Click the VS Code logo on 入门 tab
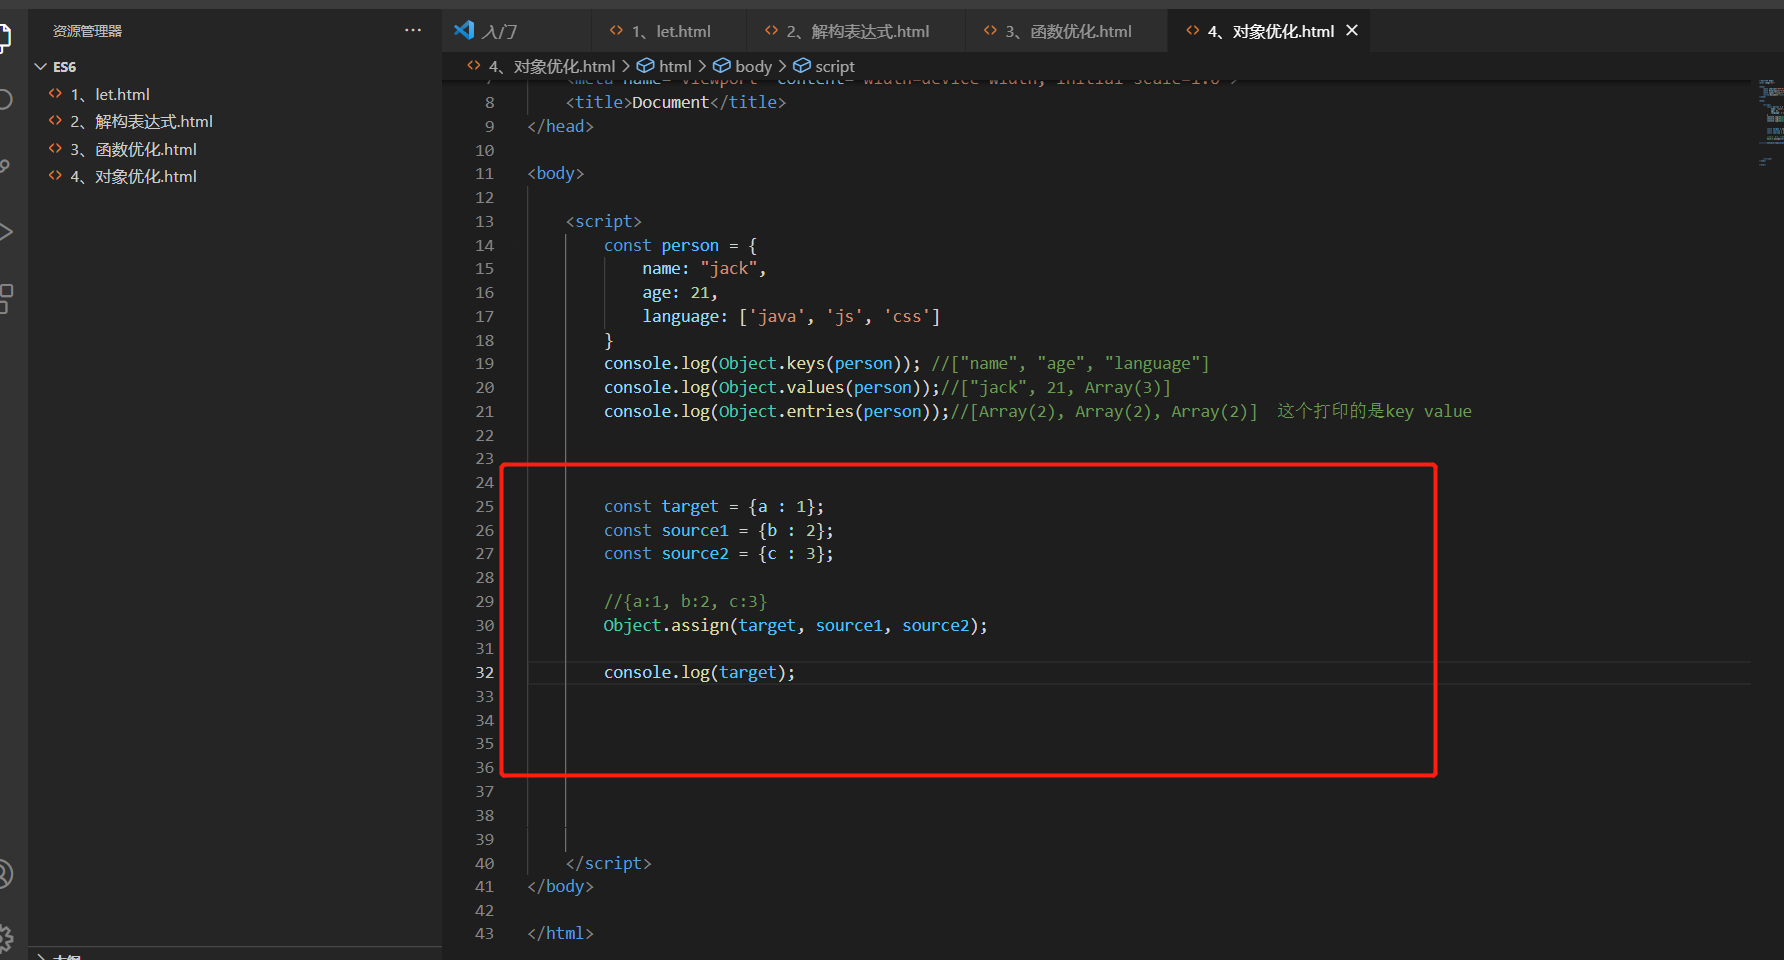 464,30
